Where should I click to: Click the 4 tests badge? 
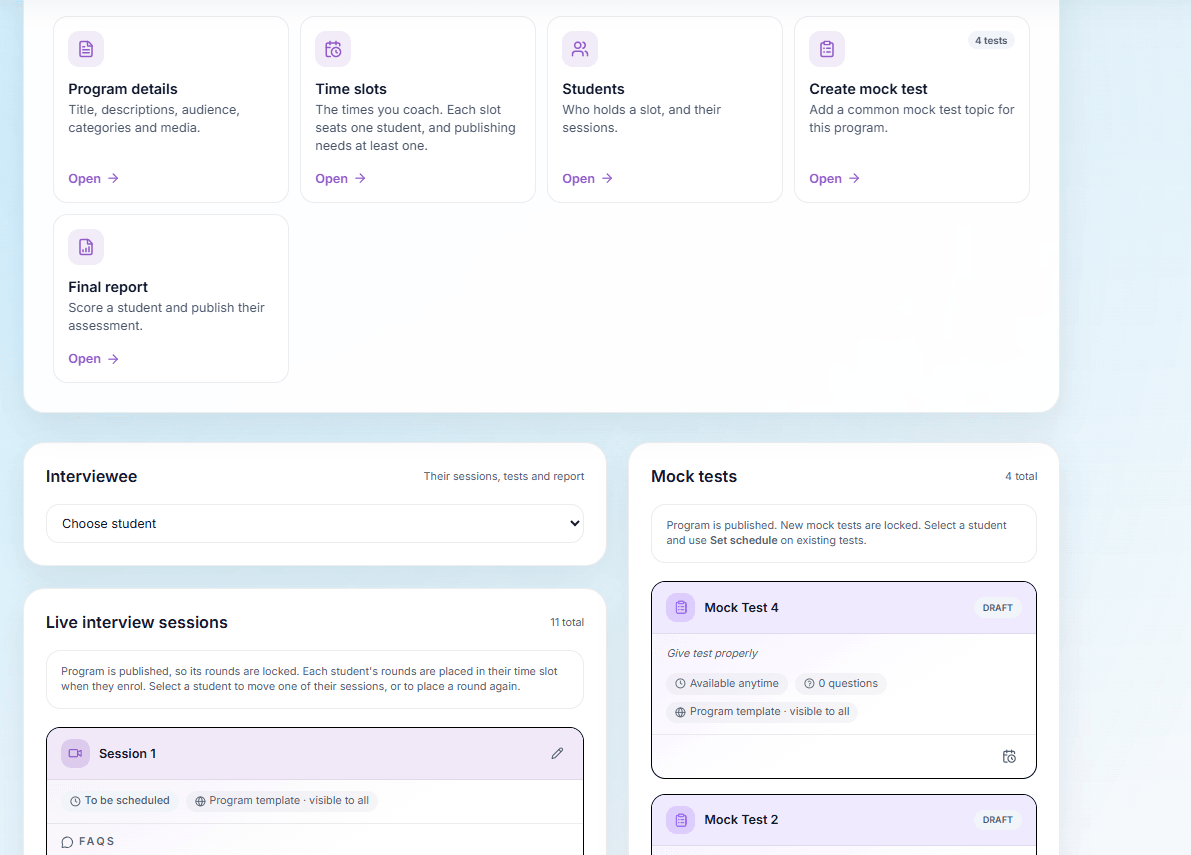tap(990, 41)
